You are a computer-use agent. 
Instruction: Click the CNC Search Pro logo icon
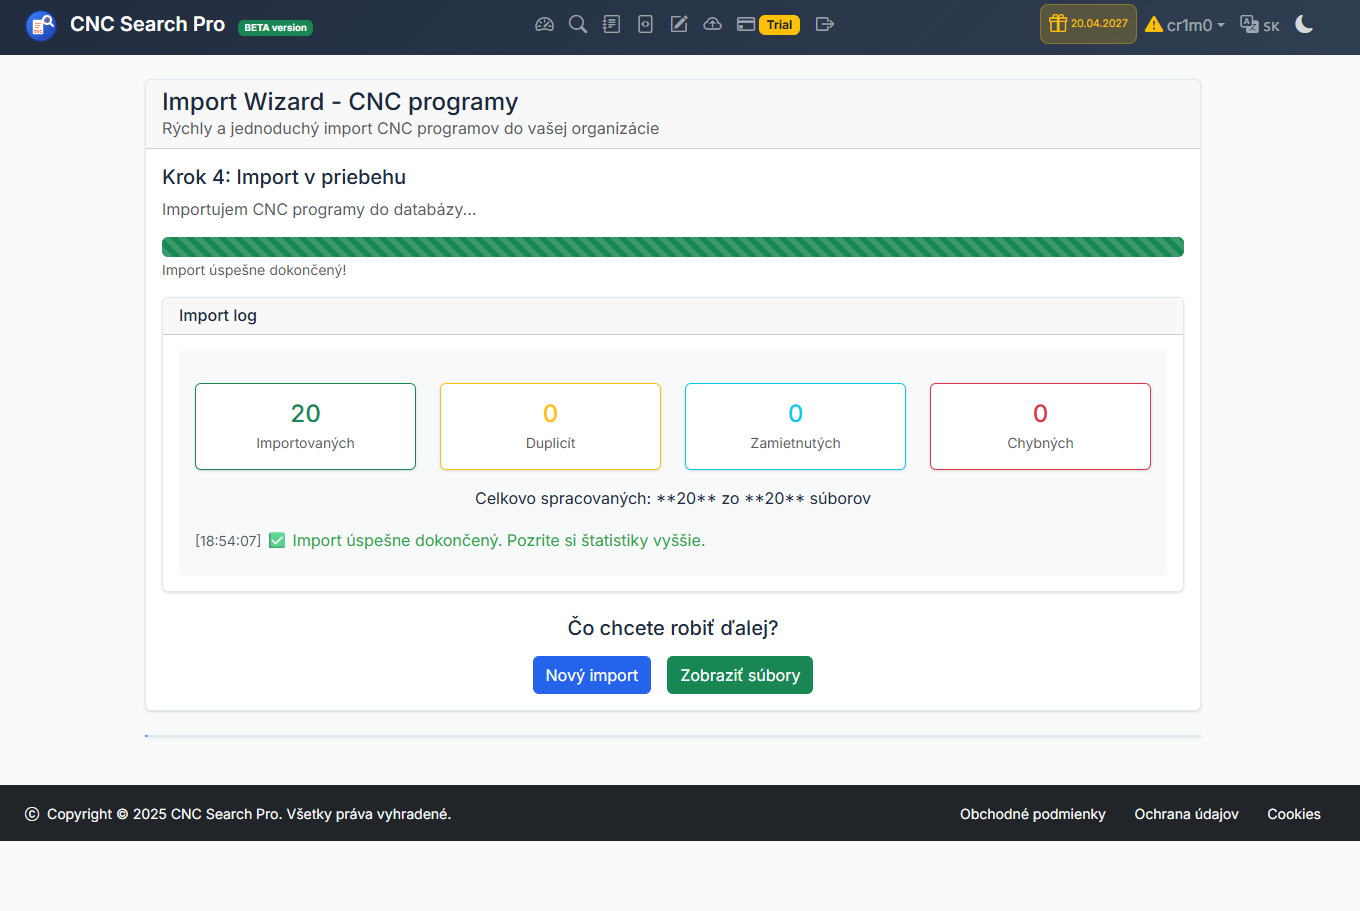41,25
